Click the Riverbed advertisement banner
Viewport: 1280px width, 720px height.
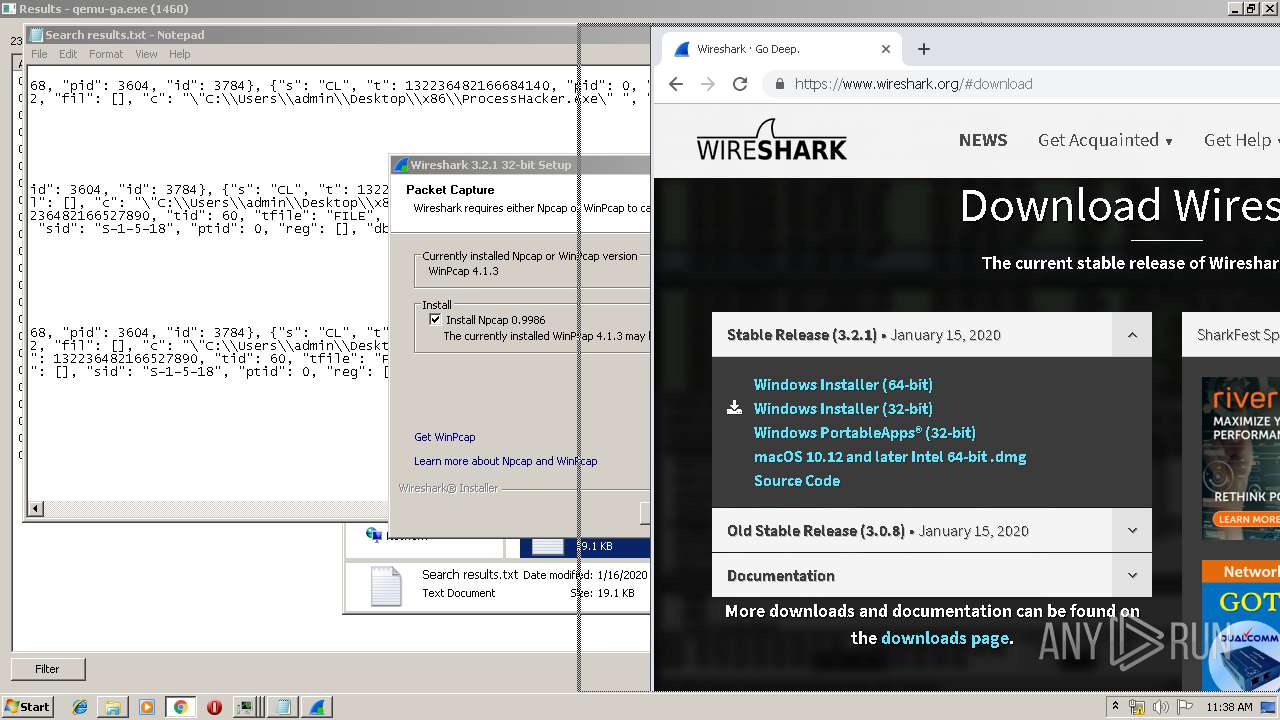[1240, 458]
